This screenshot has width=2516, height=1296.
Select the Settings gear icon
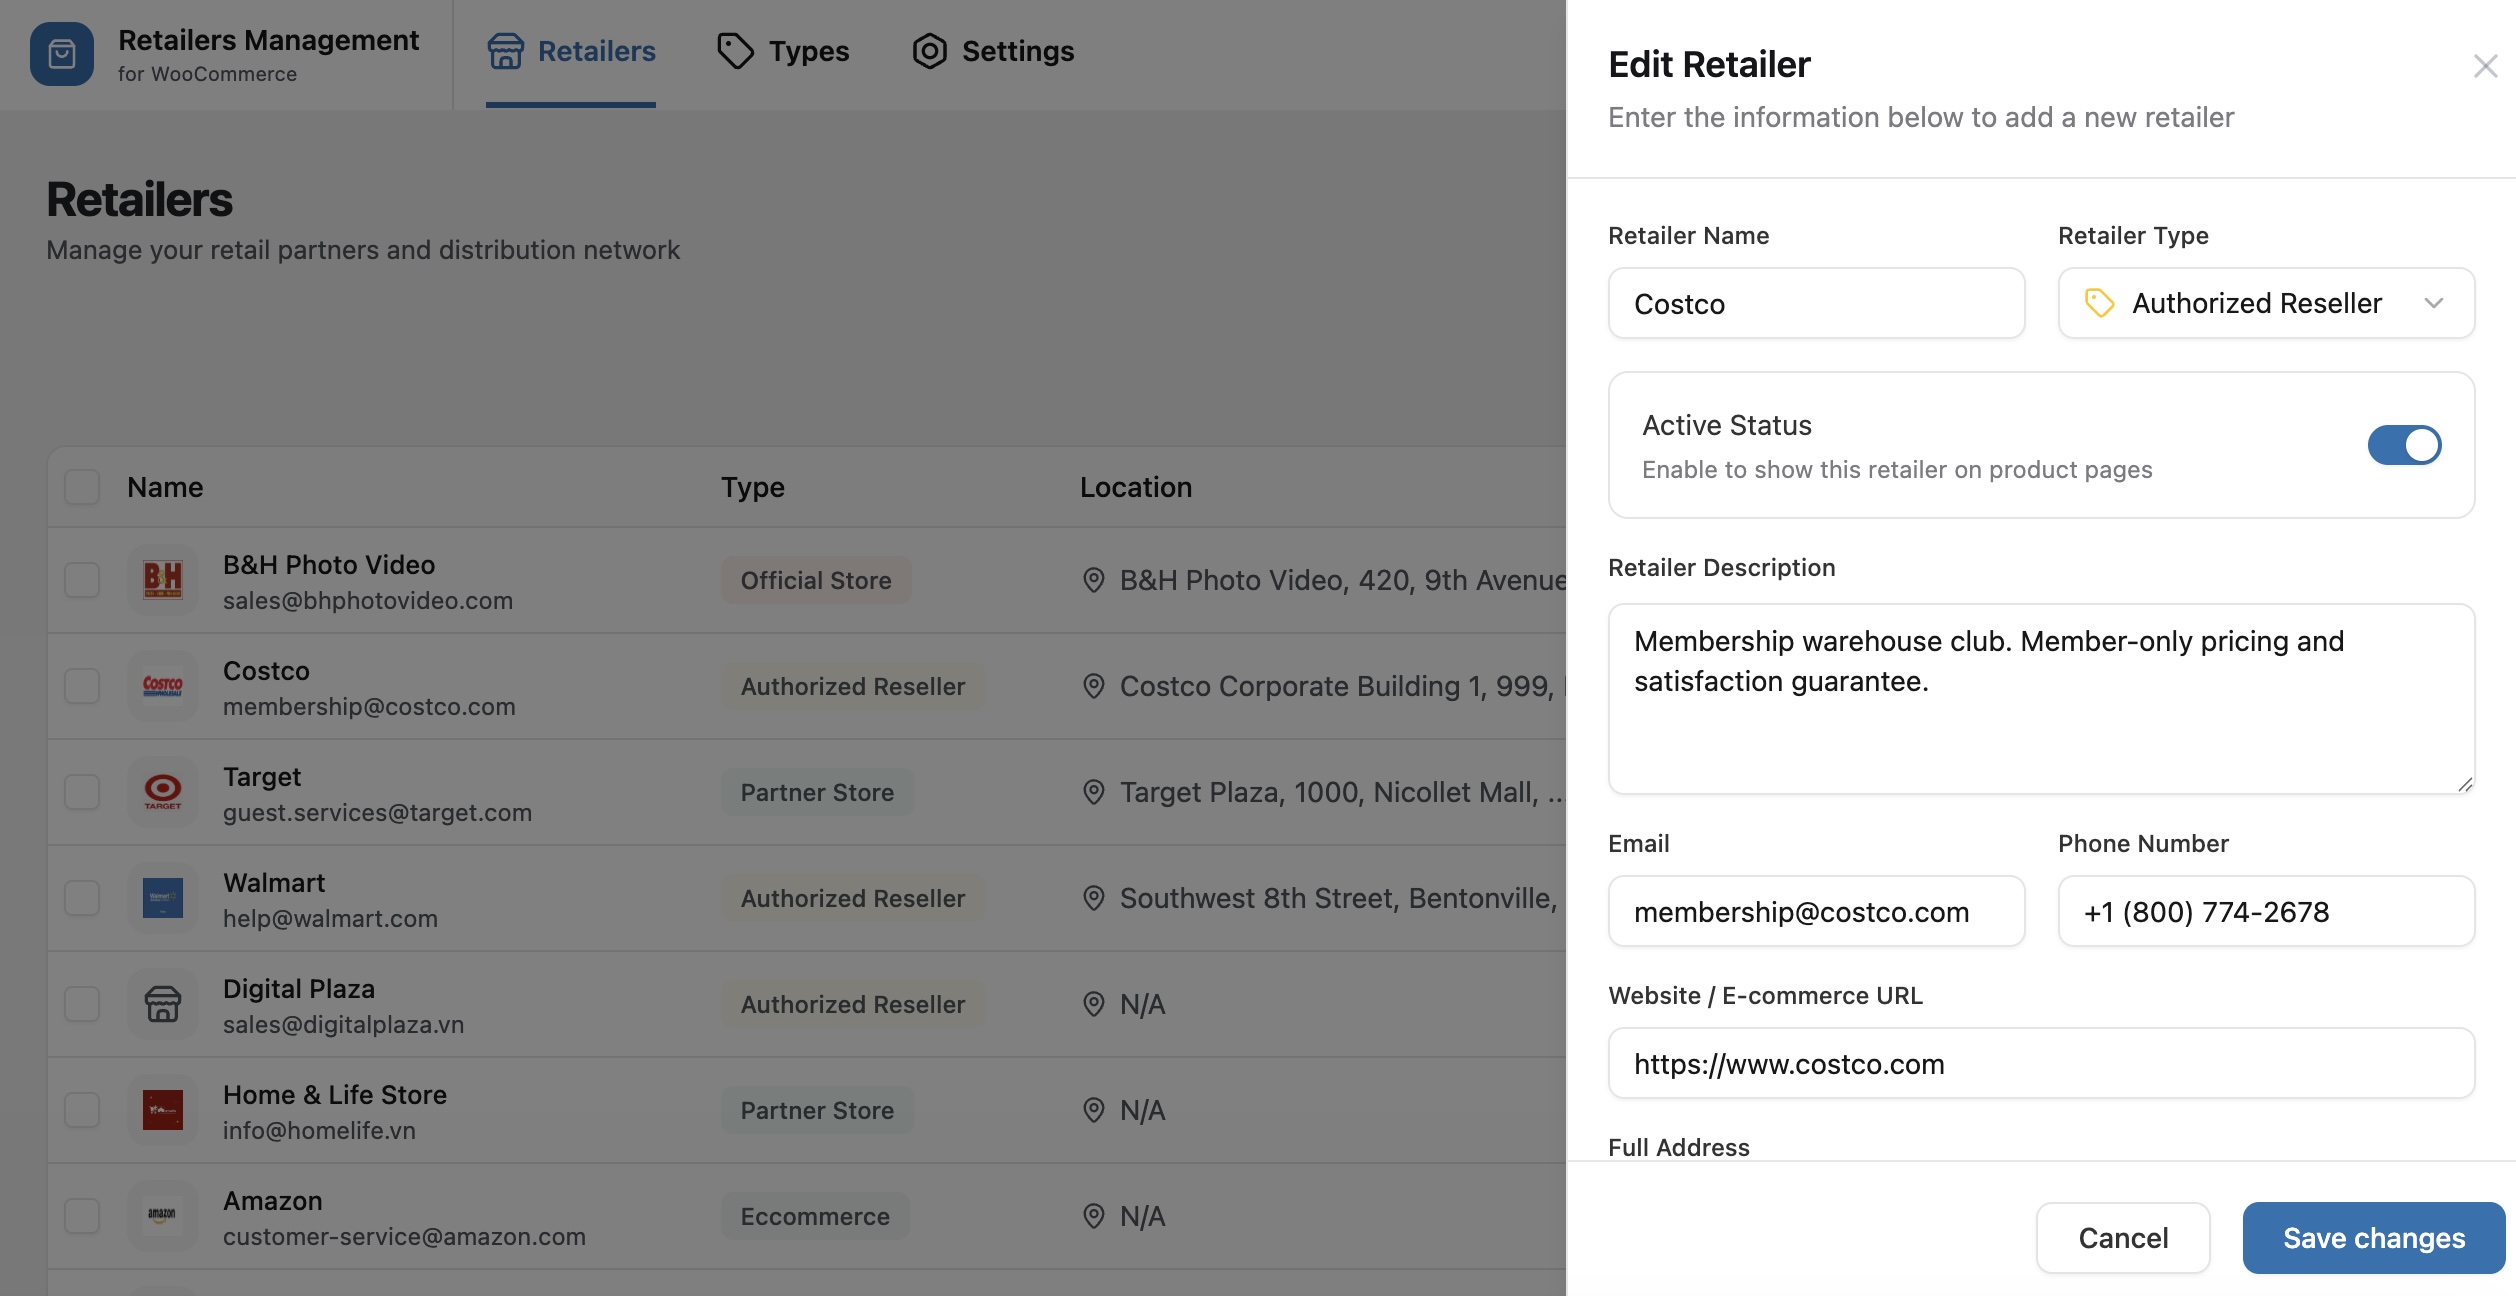click(x=928, y=51)
